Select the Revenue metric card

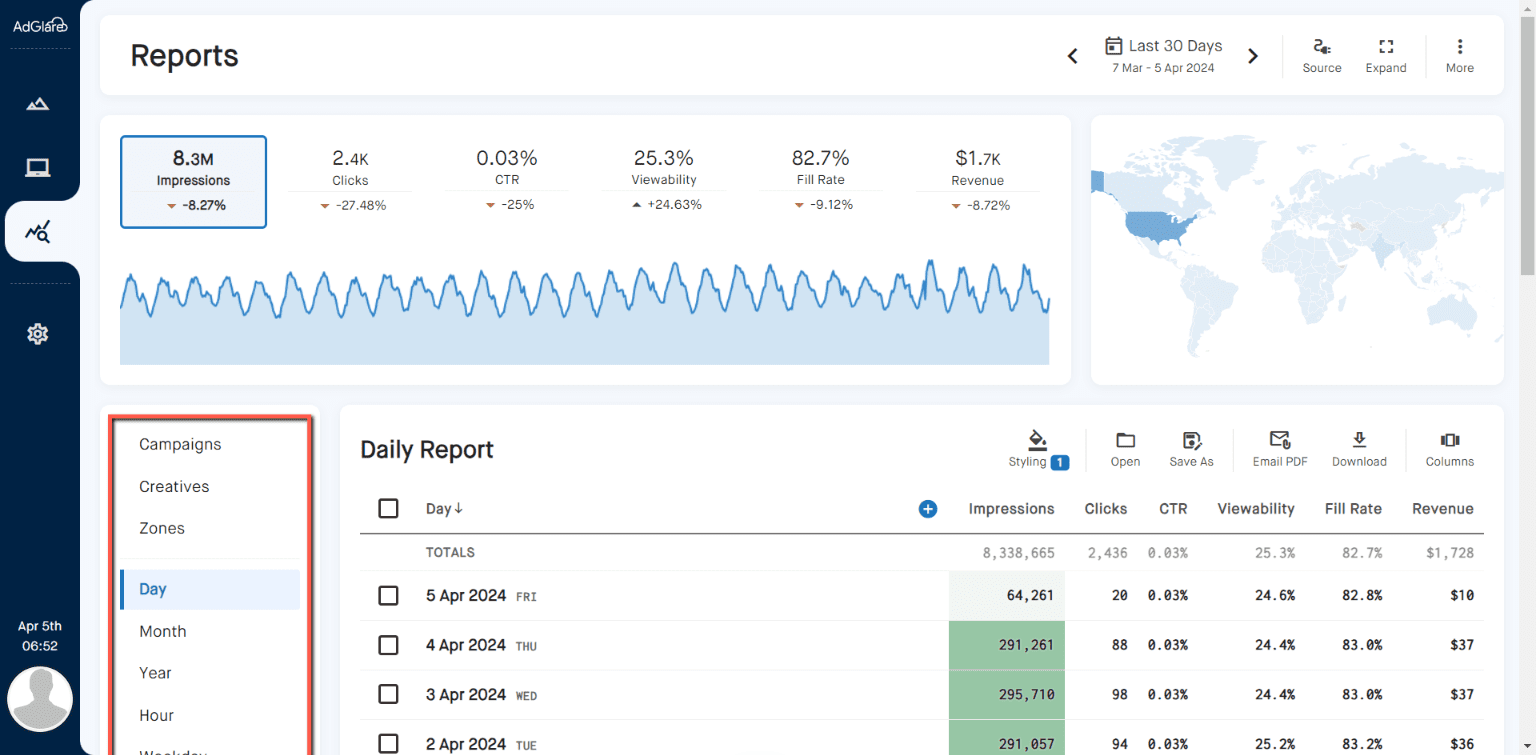click(x=978, y=180)
